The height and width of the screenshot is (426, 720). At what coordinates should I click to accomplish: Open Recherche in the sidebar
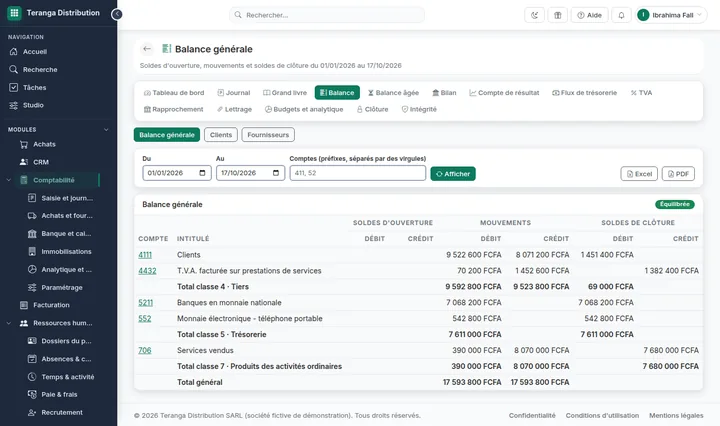click(40, 69)
